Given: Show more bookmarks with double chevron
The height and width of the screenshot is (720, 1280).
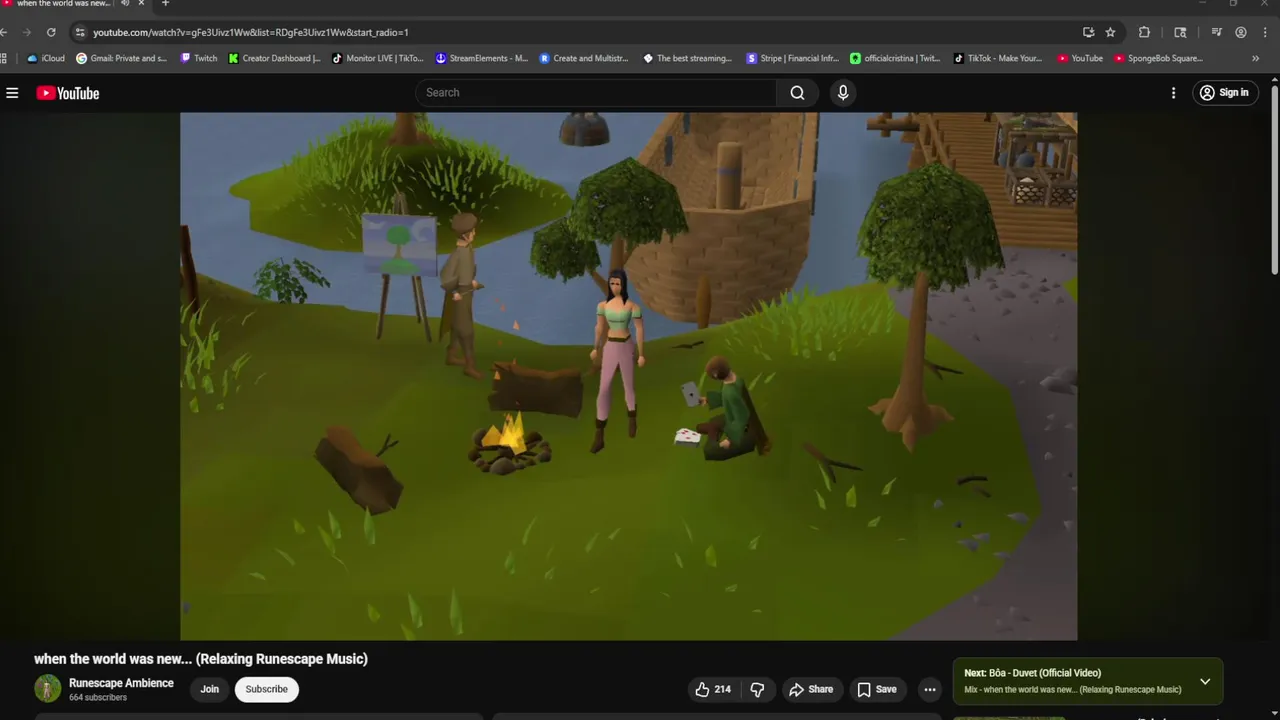Looking at the screenshot, I should tap(1255, 58).
